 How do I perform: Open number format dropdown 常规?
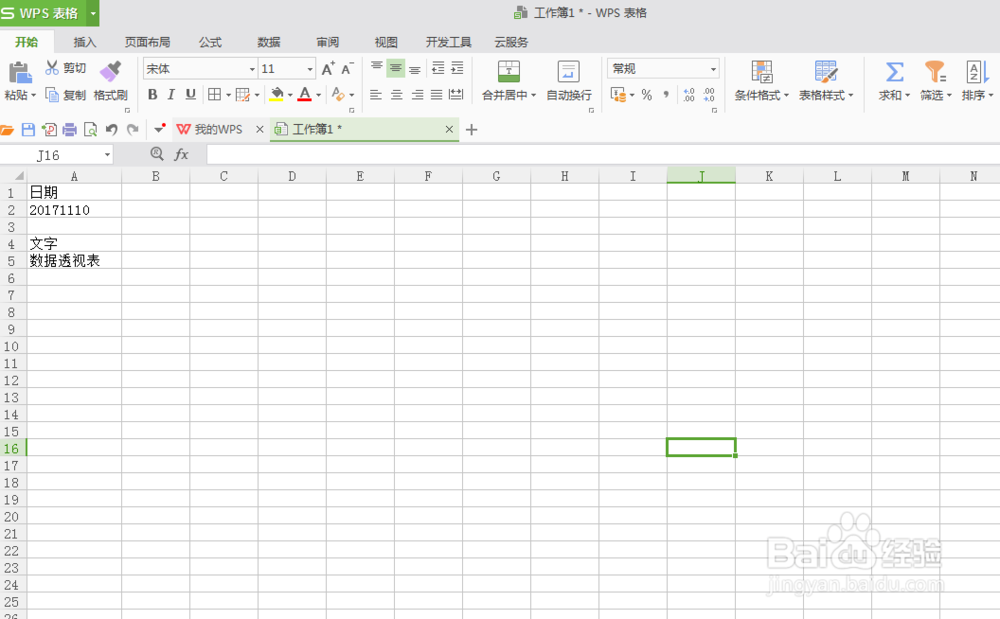click(x=713, y=69)
